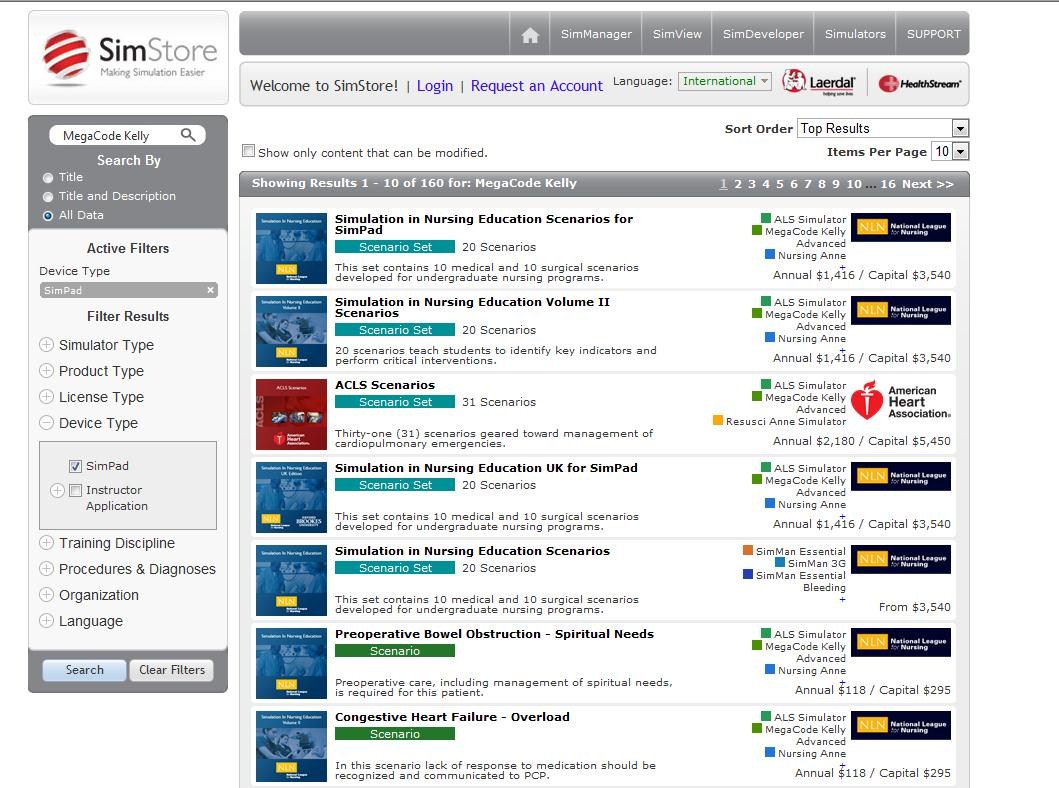The width and height of the screenshot is (1059, 788).
Task: Click SimMan 3G blue swatch
Action: pyautogui.click(x=780, y=562)
